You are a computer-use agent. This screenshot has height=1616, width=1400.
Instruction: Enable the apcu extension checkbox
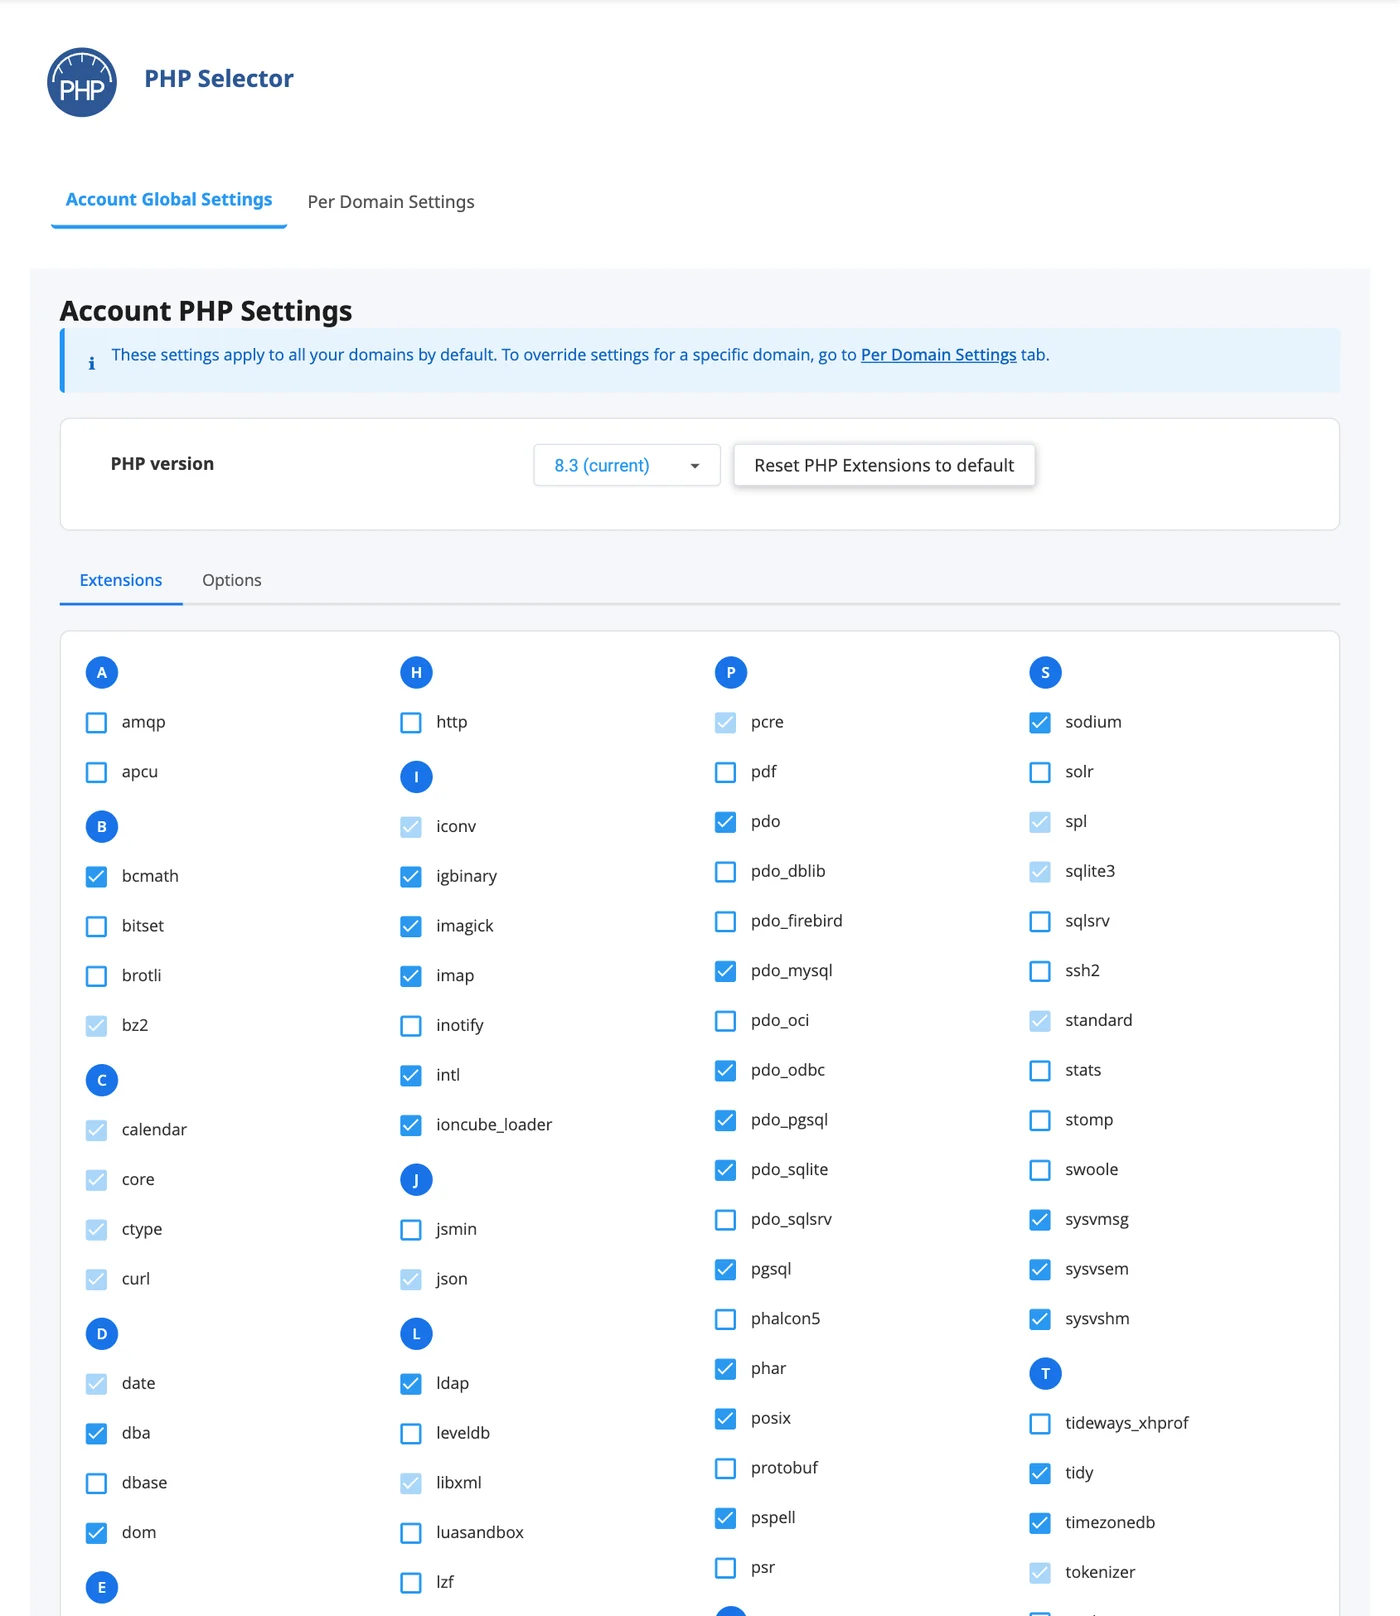point(97,773)
